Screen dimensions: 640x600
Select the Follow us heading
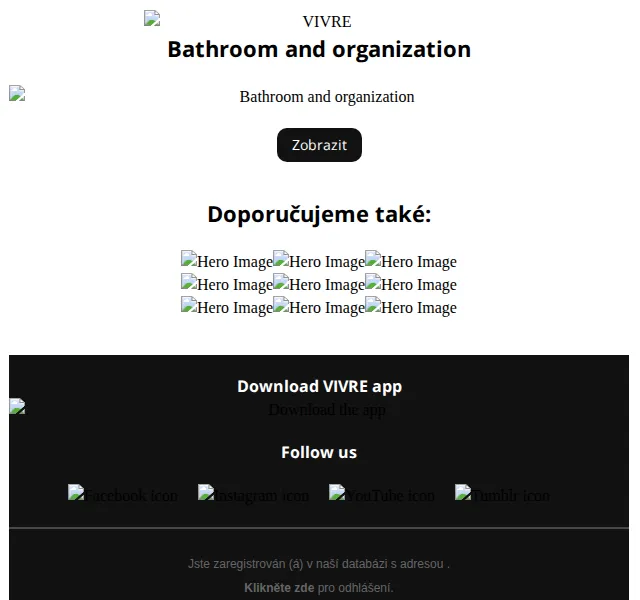(319, 452)
